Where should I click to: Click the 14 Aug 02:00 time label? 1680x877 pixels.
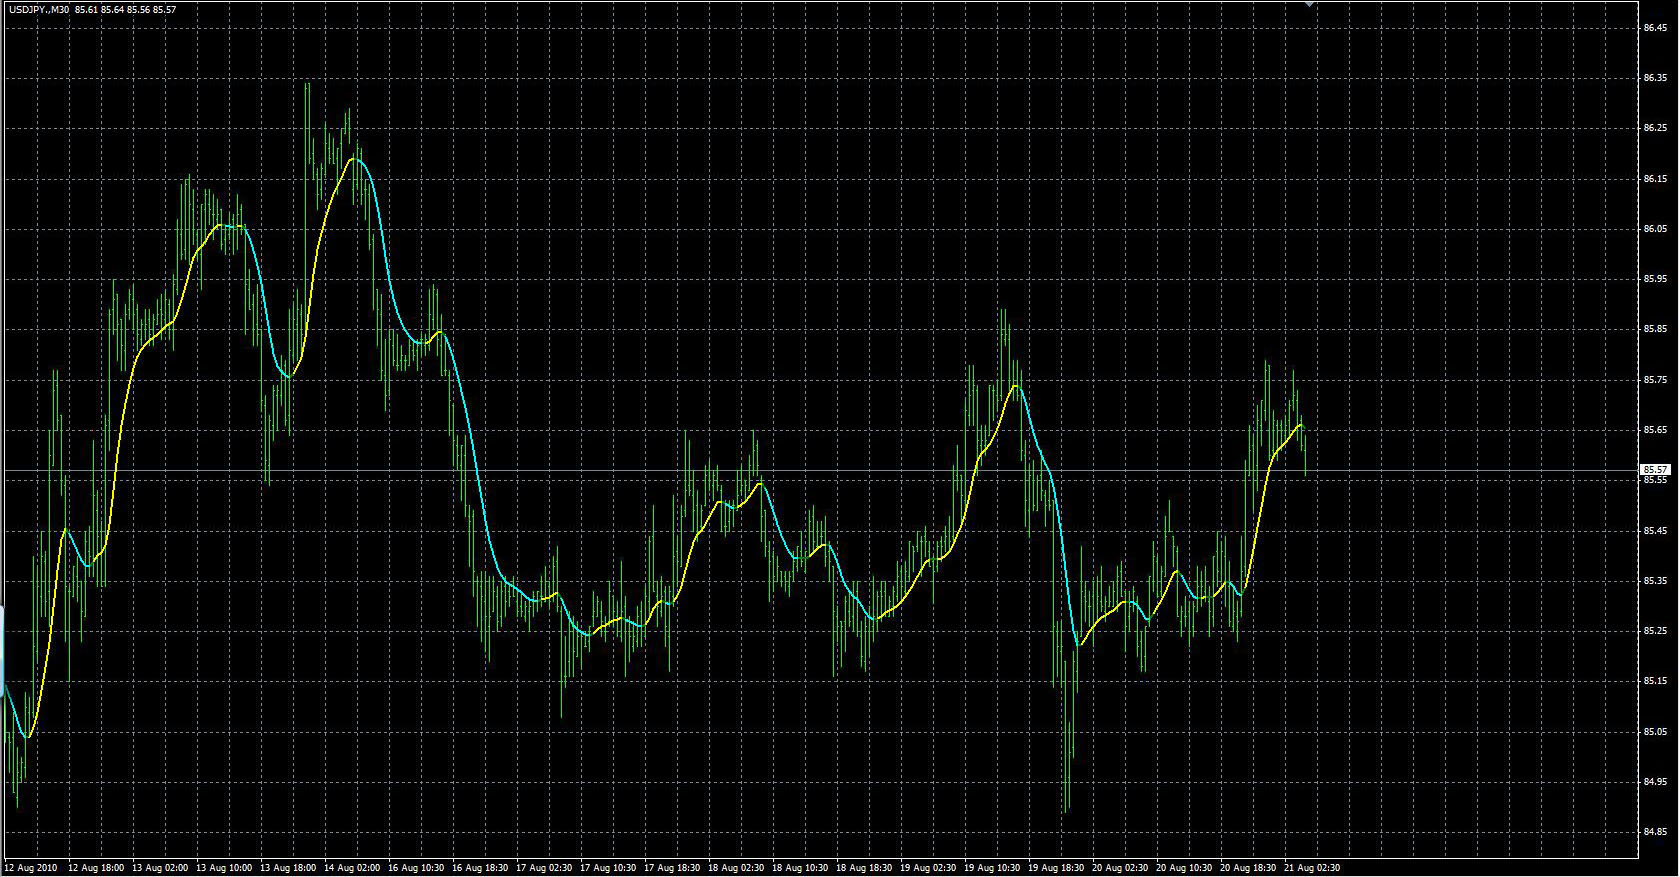tap(353, 868)
